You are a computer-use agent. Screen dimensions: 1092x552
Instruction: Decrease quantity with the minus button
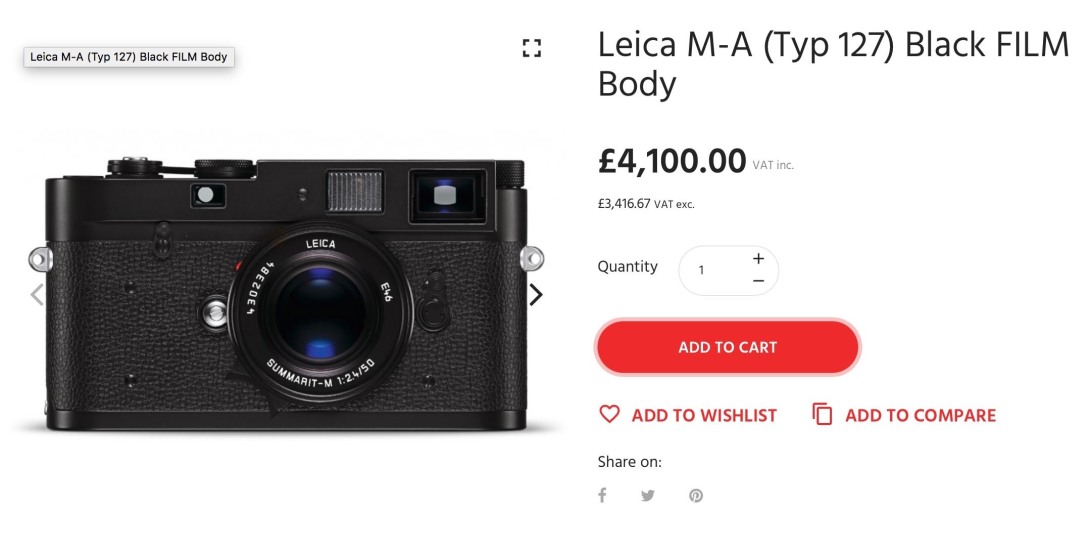(758, 281)
